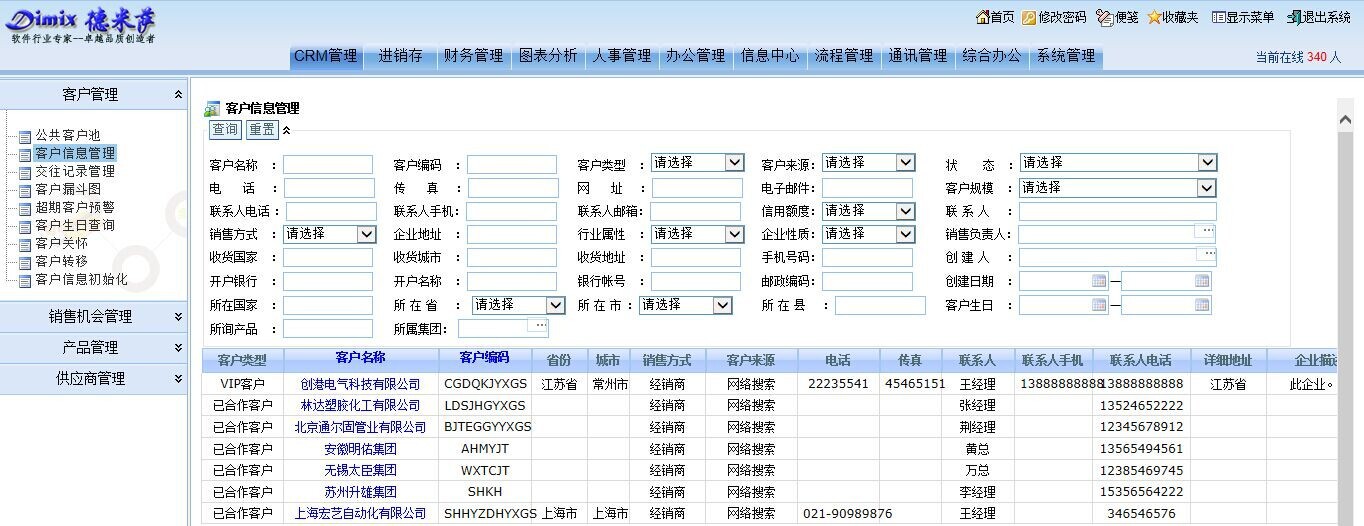Expand the 销售机会管理 sidebar section

[178, 316]
